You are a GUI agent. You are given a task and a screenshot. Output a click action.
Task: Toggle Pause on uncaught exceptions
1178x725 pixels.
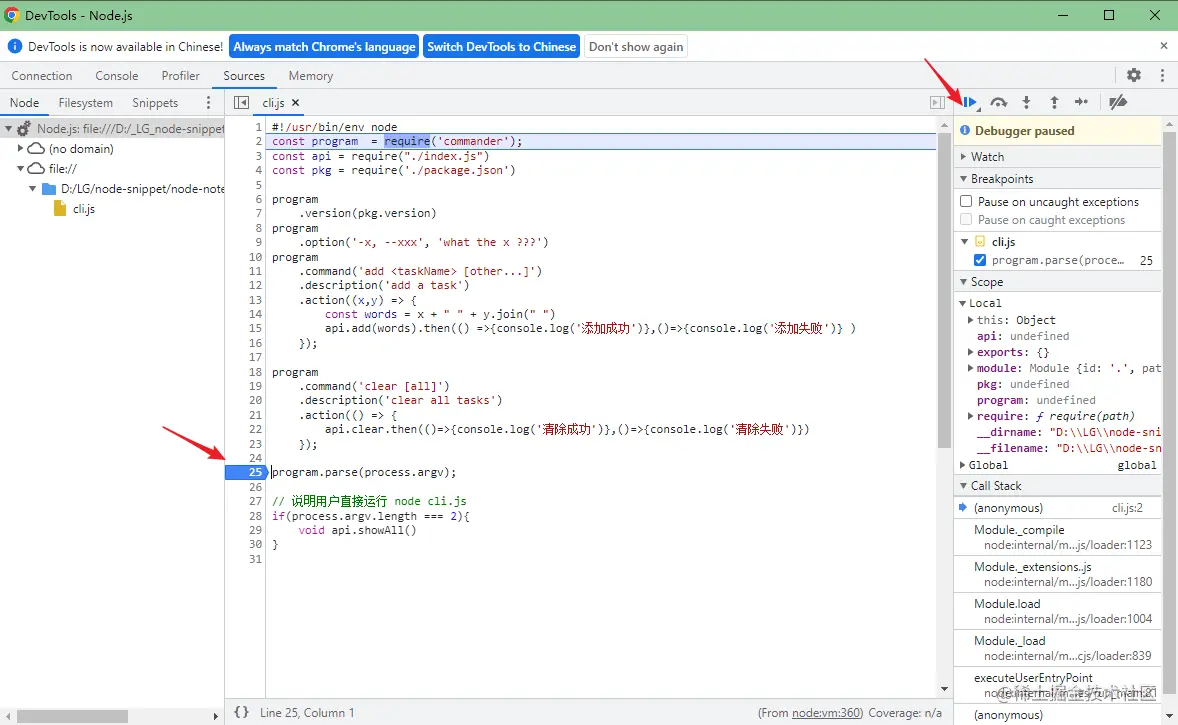tap(966, 201)
